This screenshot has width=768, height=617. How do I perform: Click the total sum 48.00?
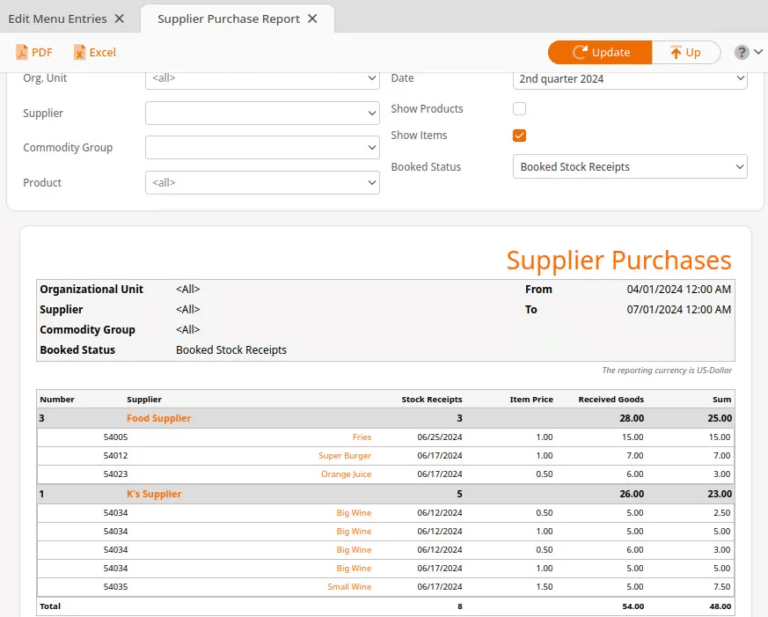click(x=720, y=606)
